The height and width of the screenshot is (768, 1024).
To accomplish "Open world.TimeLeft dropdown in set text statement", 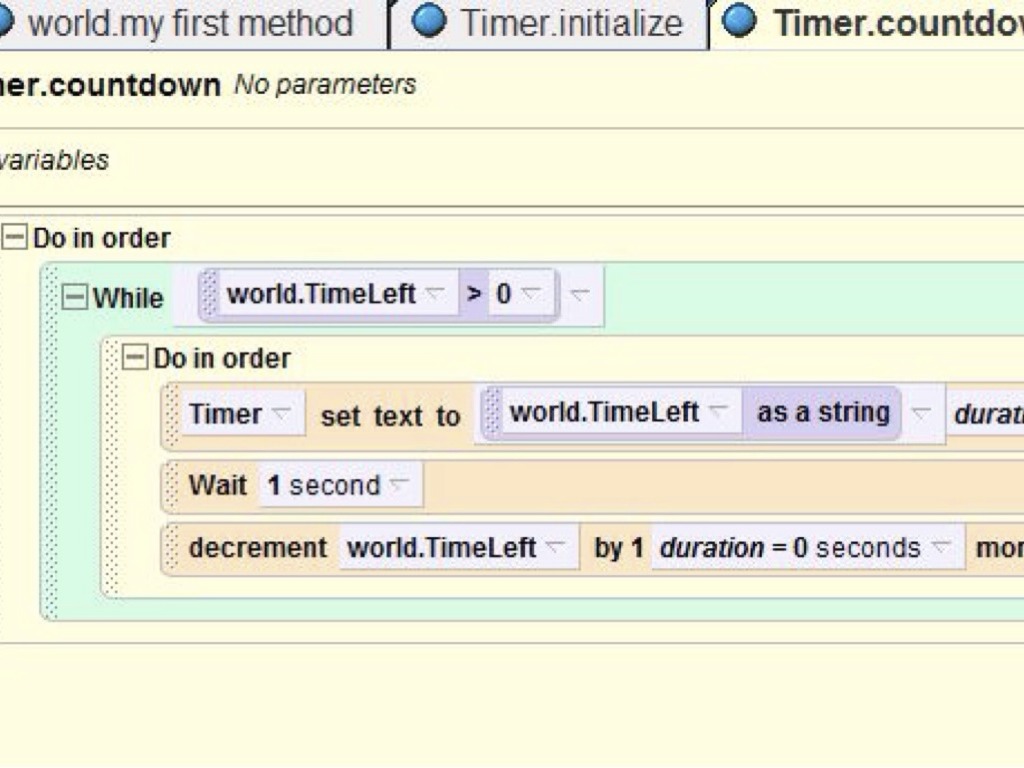I will pyautogui.click(x=718, y=412).
